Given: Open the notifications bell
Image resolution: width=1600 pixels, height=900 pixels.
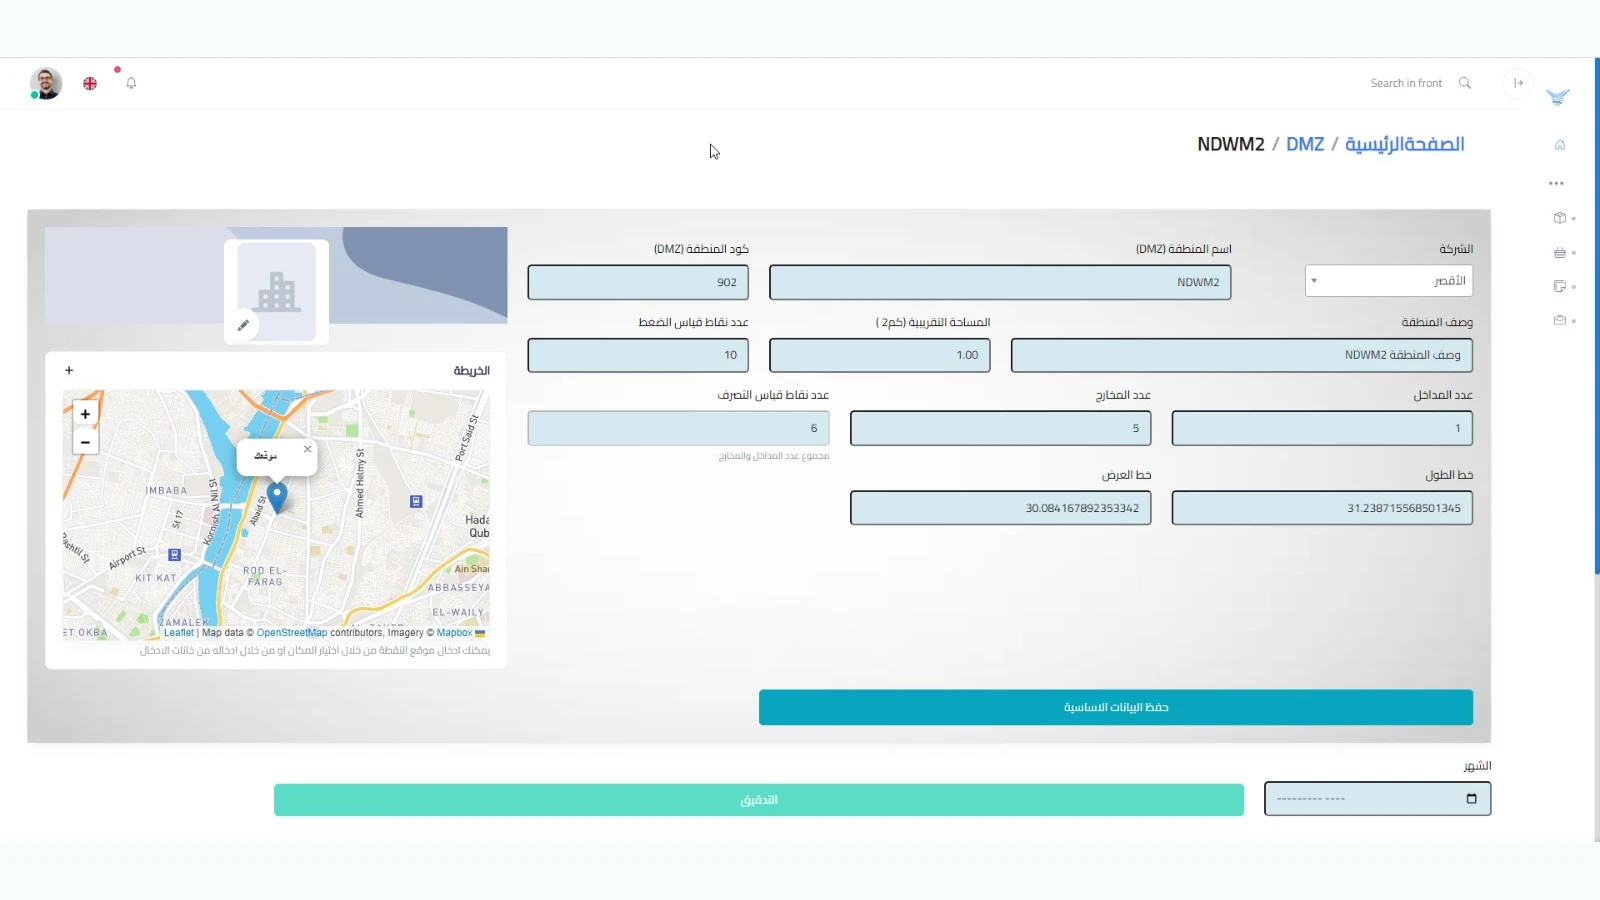Looking at the screenshot, I should tap(131, 83).
